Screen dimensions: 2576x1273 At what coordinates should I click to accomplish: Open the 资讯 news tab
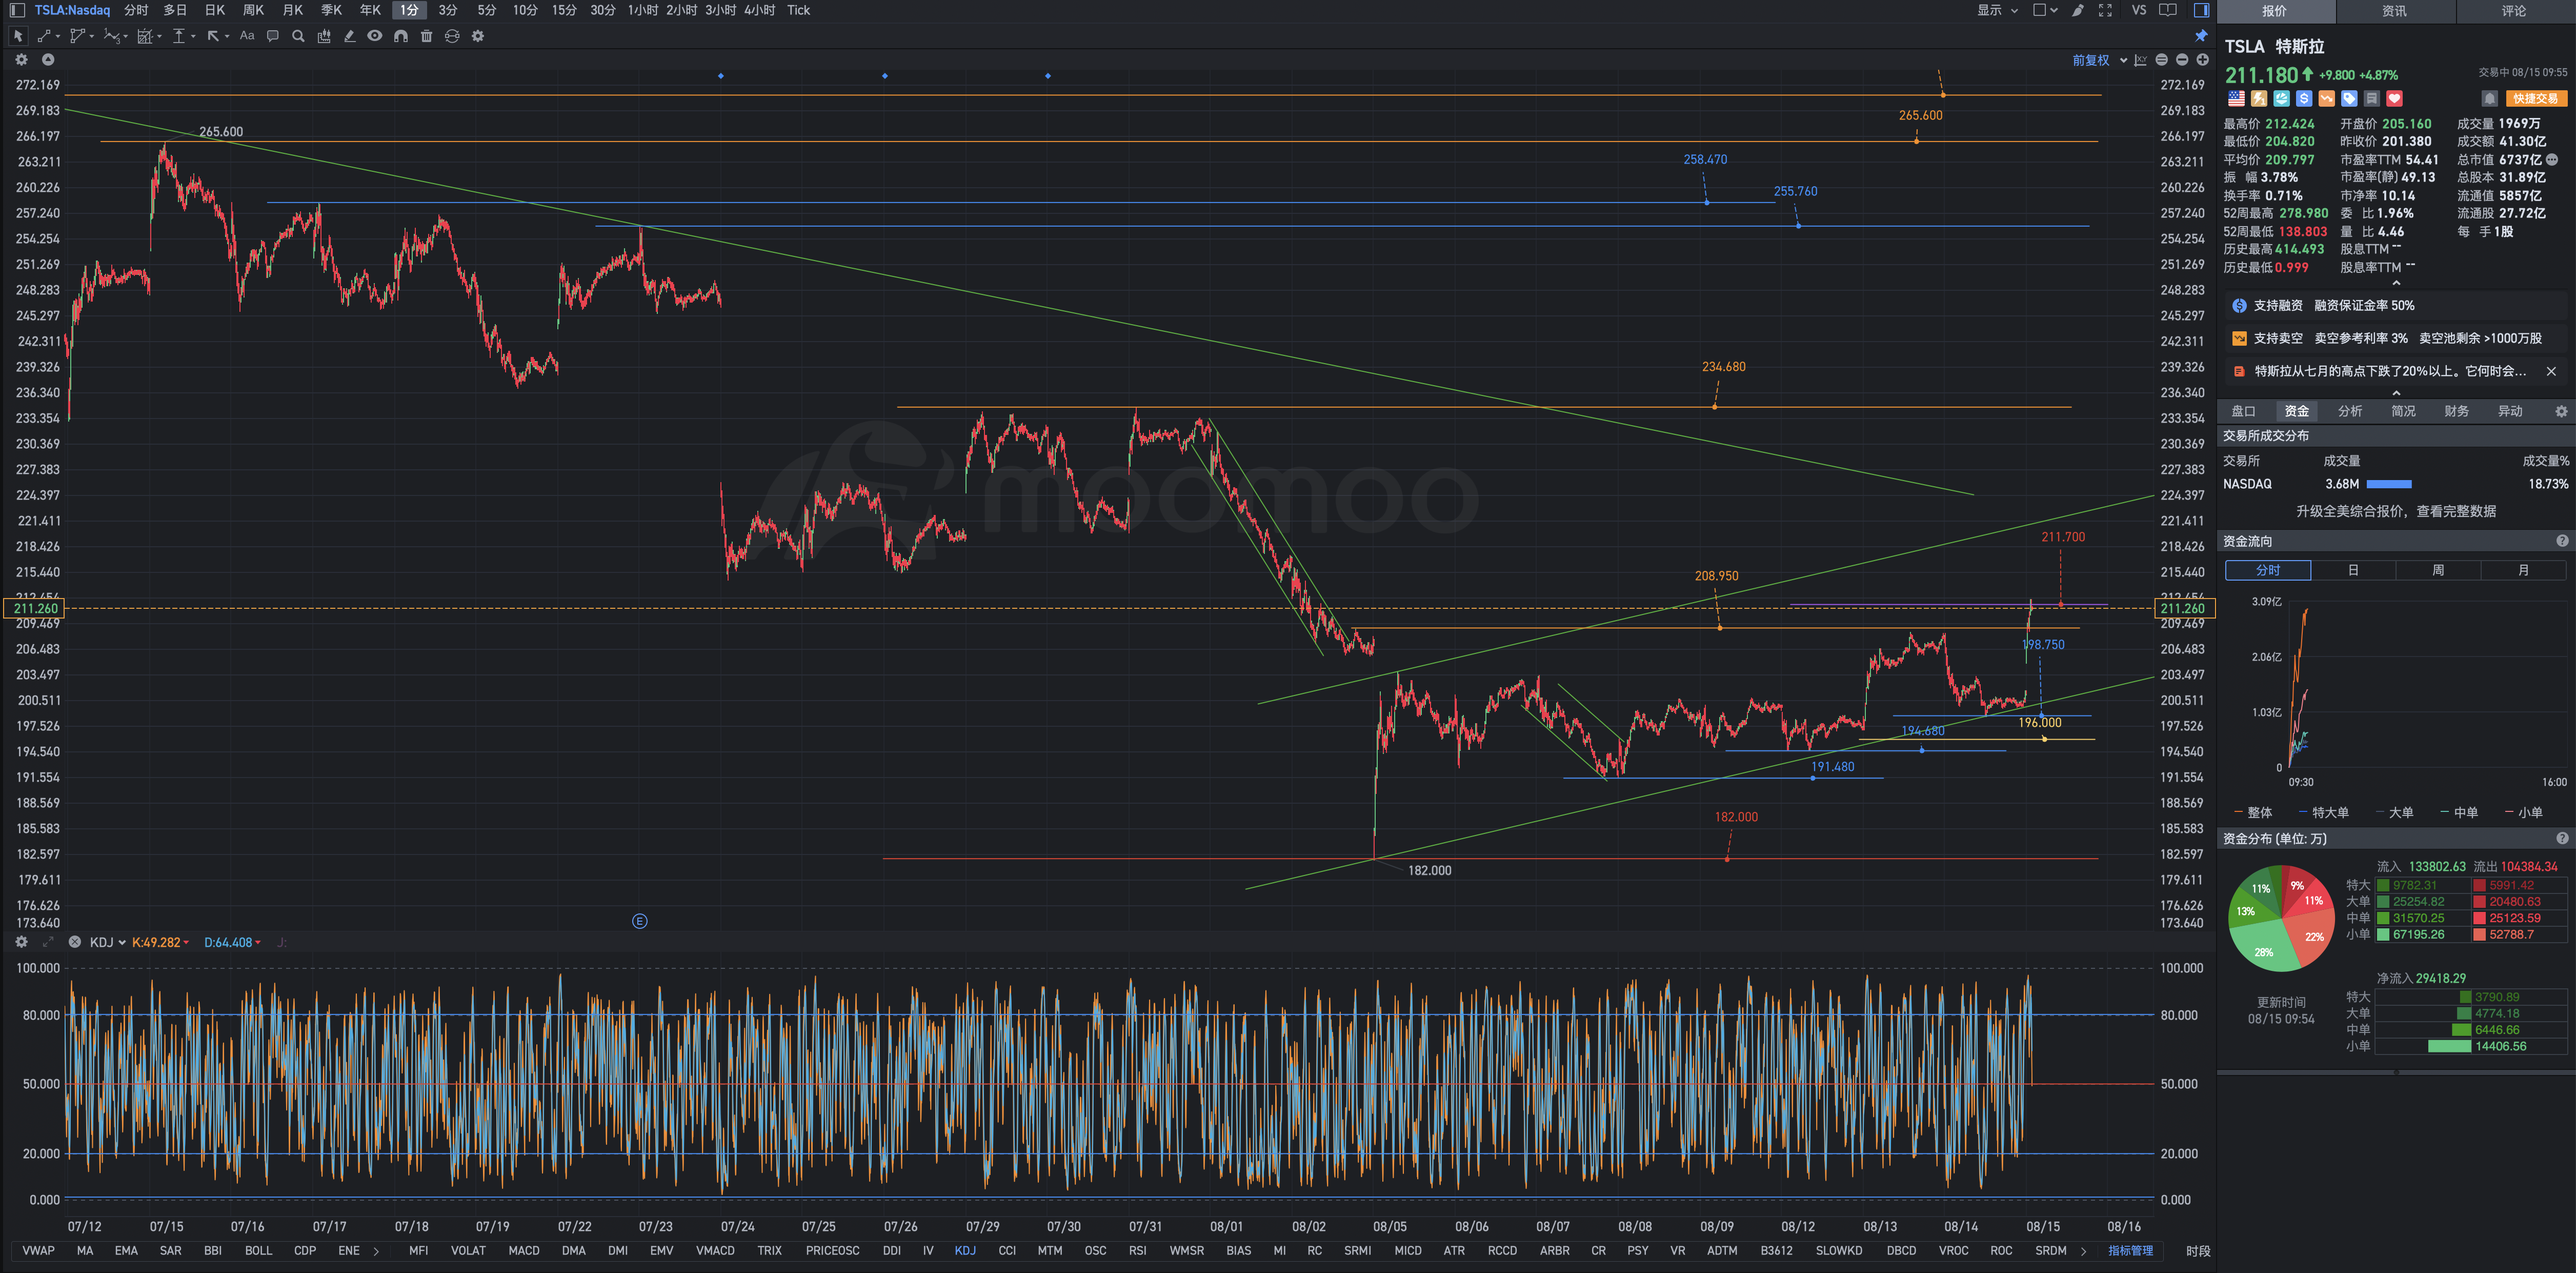[2394, 11]
